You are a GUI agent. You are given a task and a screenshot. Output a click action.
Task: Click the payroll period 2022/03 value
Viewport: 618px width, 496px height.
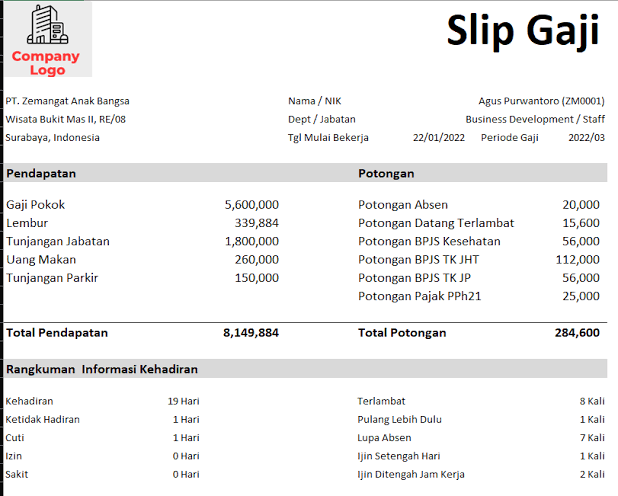586,138
